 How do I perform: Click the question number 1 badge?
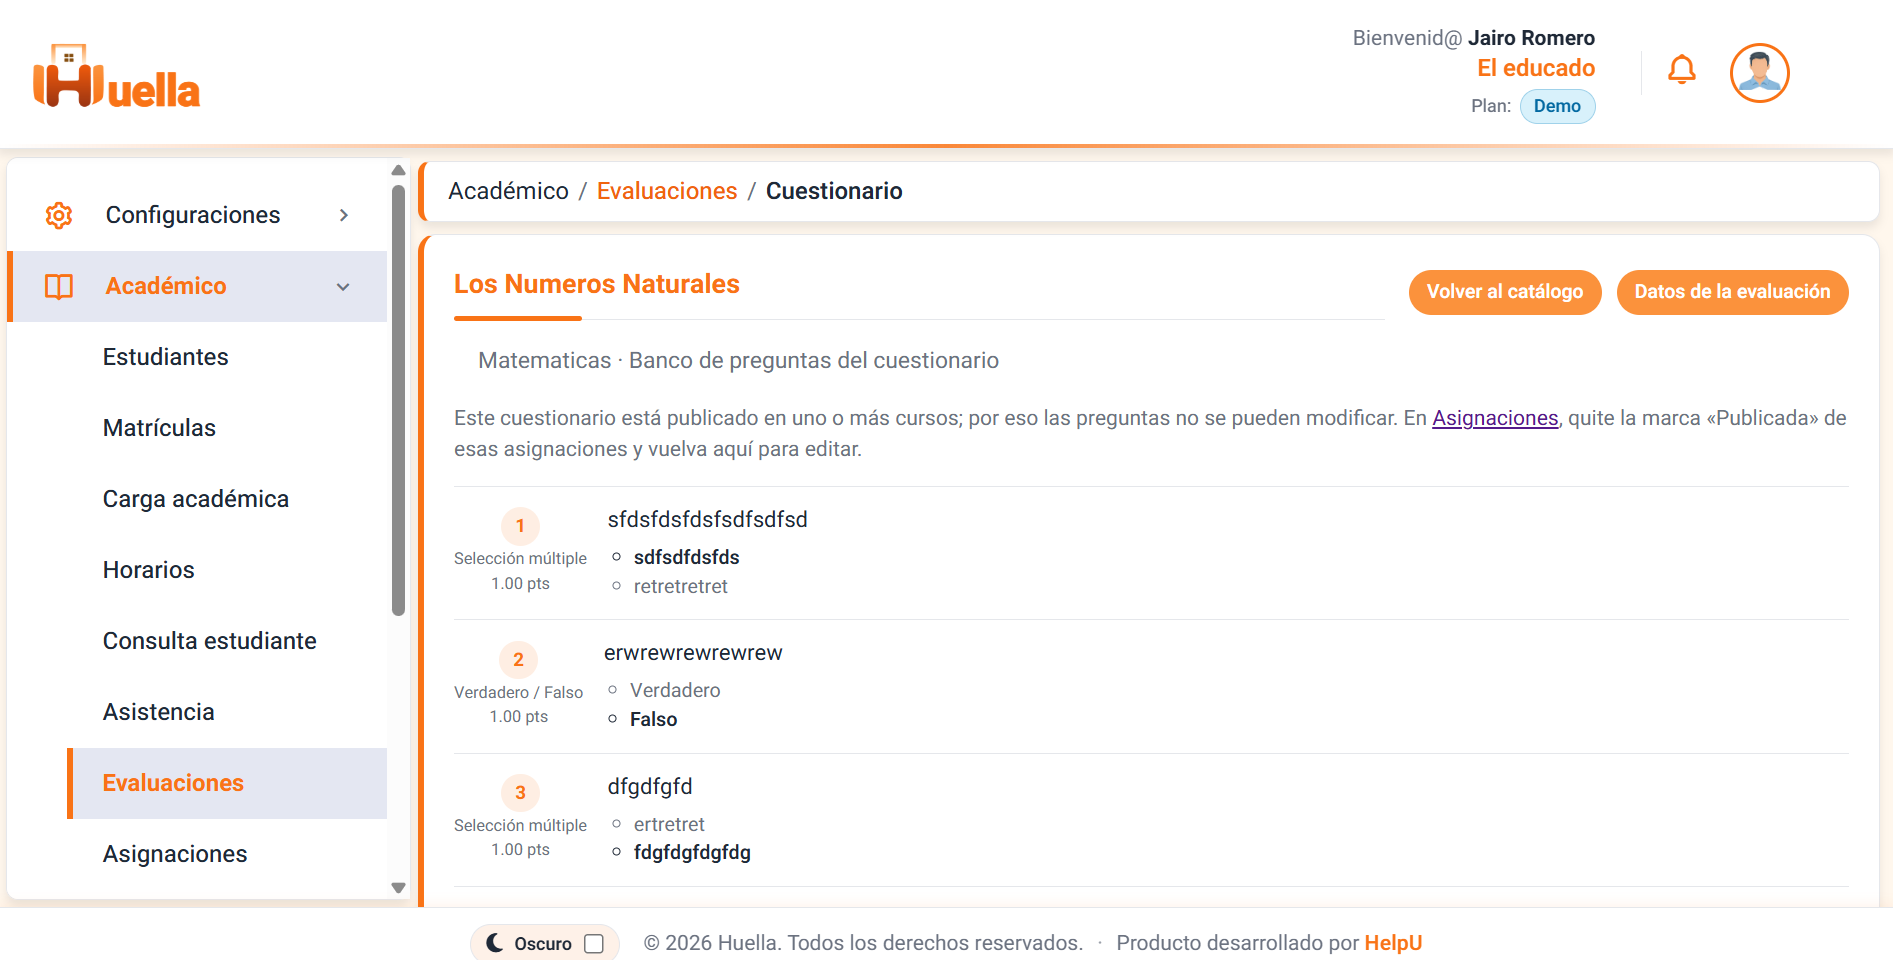(x=520, y=526)
